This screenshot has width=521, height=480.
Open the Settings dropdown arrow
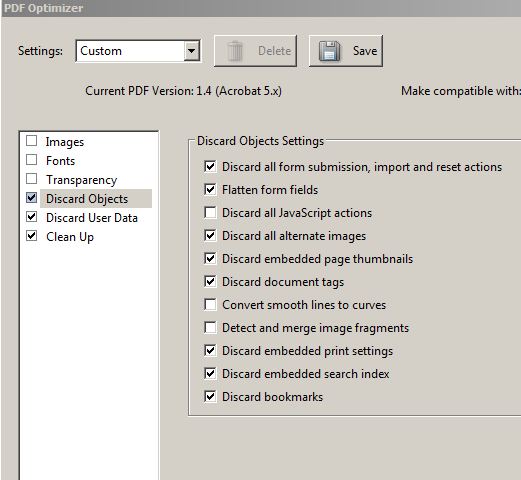(x=191, y=51)
